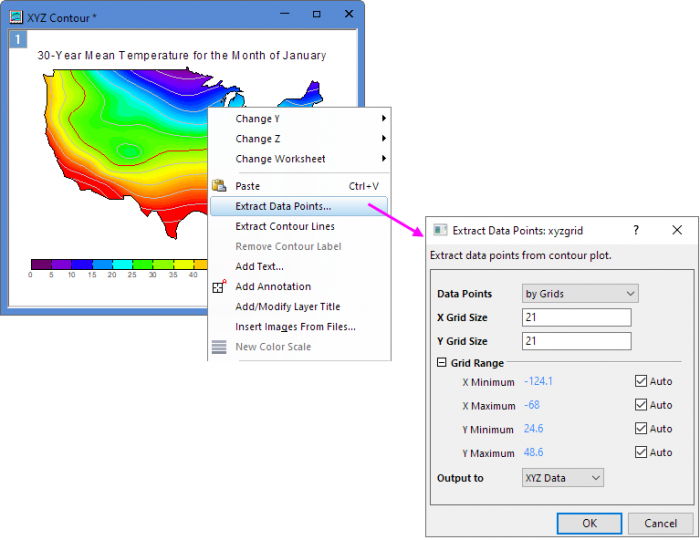
Task: Open the Data Points 'by Grids' dropdown
Action: (580, 294)
